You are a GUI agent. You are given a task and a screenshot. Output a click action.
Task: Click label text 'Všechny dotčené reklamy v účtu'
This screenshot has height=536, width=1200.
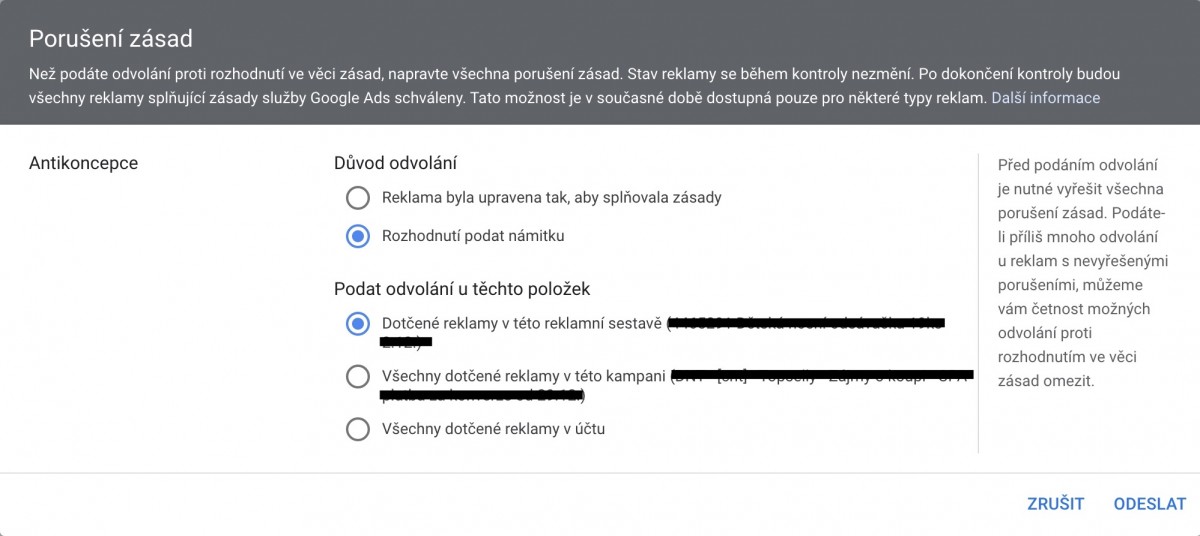click(493, 429)
